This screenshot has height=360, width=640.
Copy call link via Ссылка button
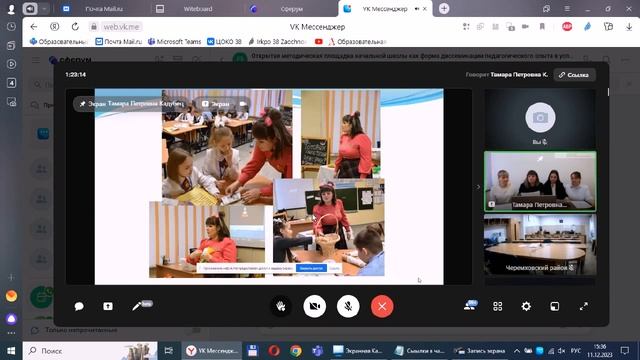574,75
